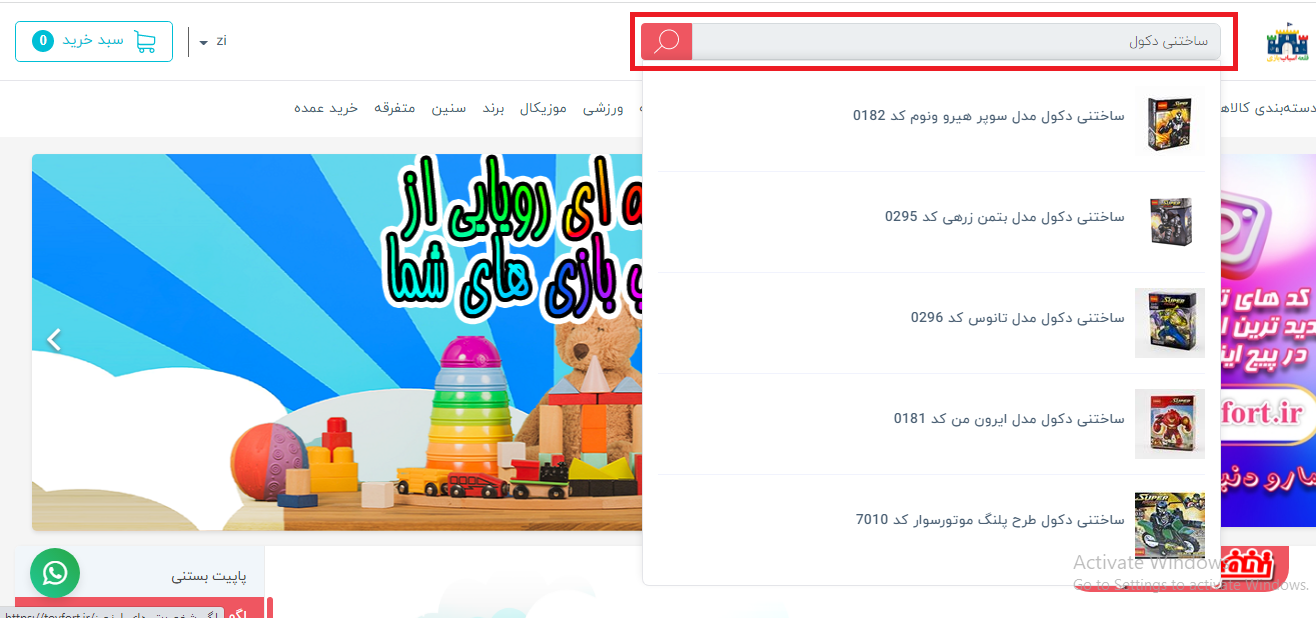Open the WhatsApp chat button
Image resolution: width=1316 pixels, height=618 pixels.
click(x=55, y=573)
